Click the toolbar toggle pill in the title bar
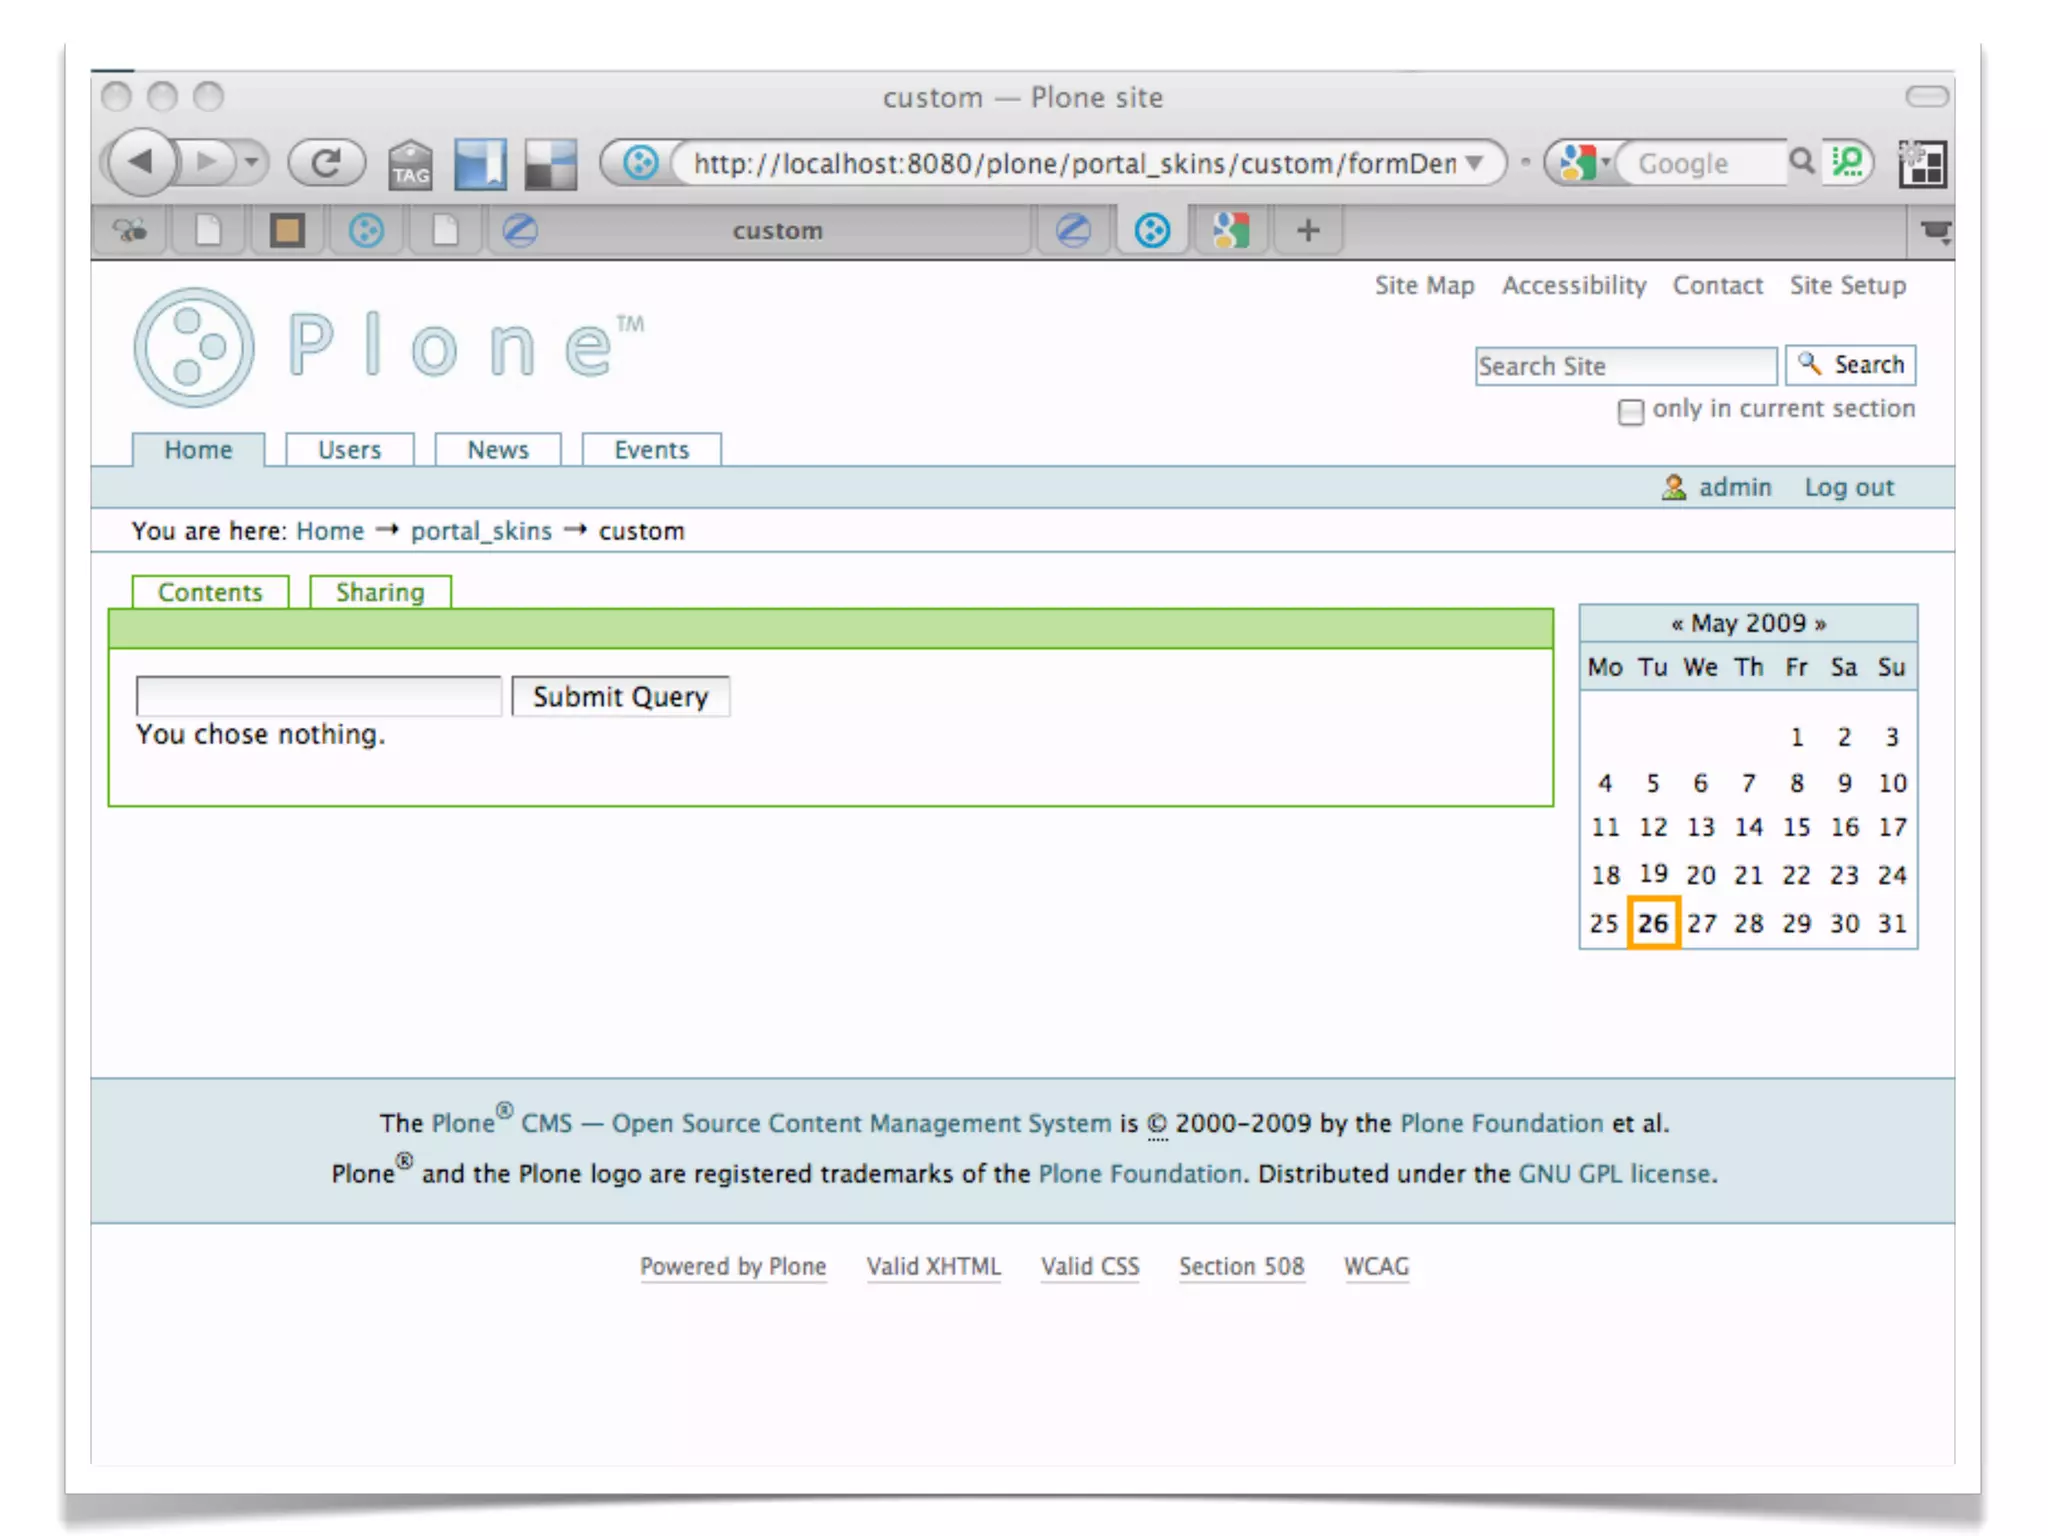 1926,97
